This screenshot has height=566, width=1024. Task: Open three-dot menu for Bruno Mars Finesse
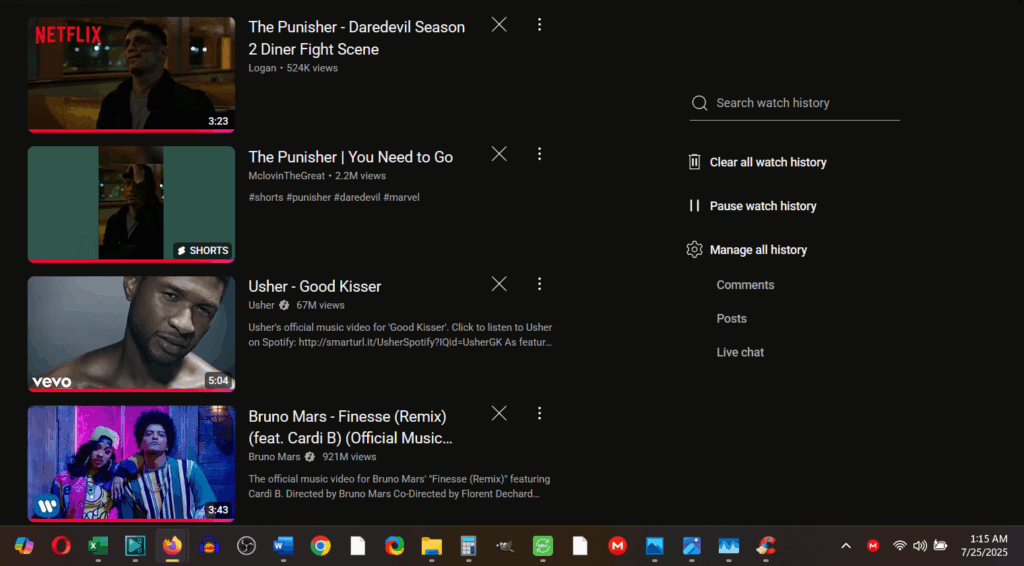tap(539, 413)
